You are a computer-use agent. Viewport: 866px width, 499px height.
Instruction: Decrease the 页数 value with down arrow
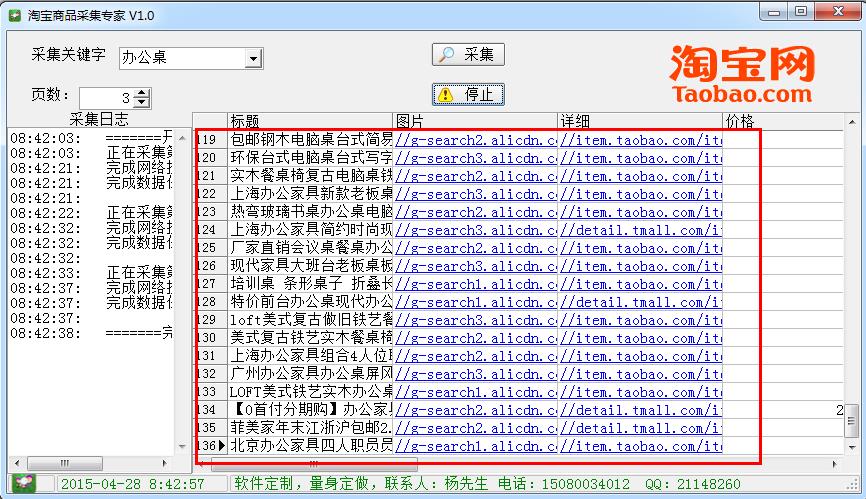pyautogui.click(x=142, y=102)
